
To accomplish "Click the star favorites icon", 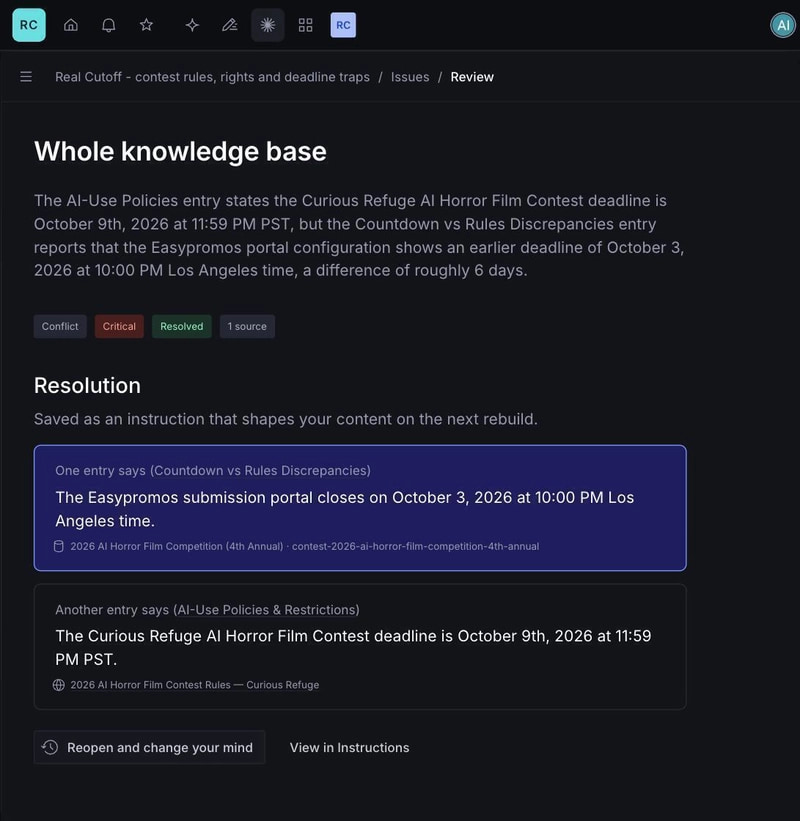I will click(x=146, y=25).
